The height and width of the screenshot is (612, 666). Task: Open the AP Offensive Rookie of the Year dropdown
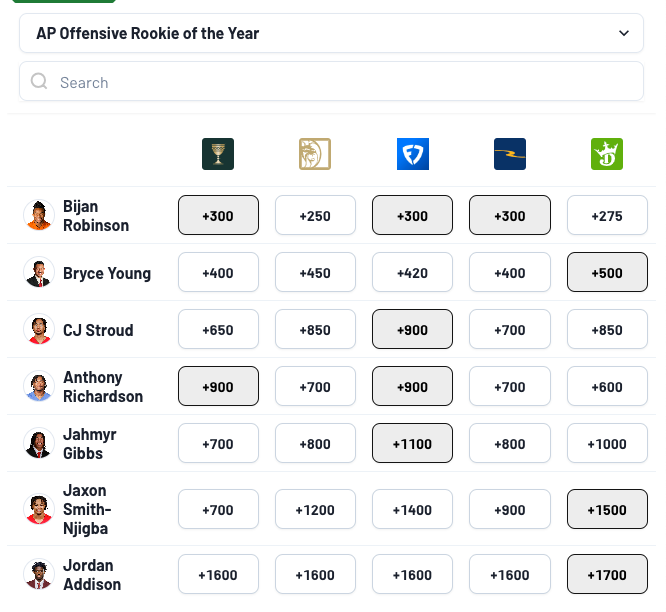point(331,33)
